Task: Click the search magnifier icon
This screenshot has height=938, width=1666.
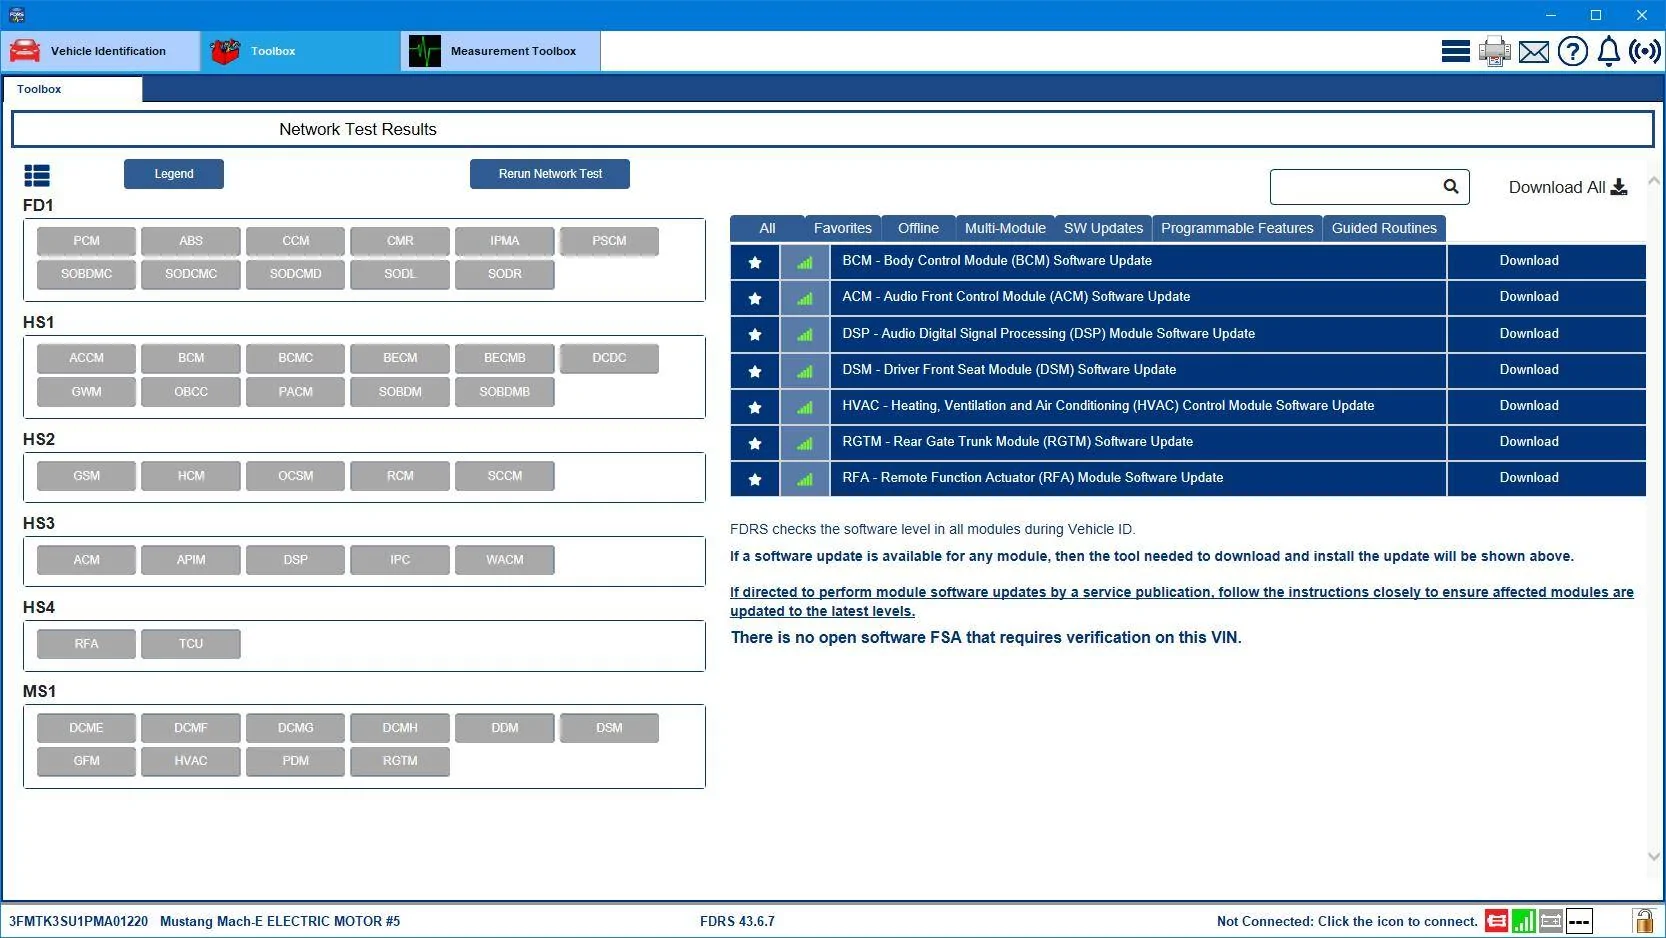Action: click(x=1451, y=186)
